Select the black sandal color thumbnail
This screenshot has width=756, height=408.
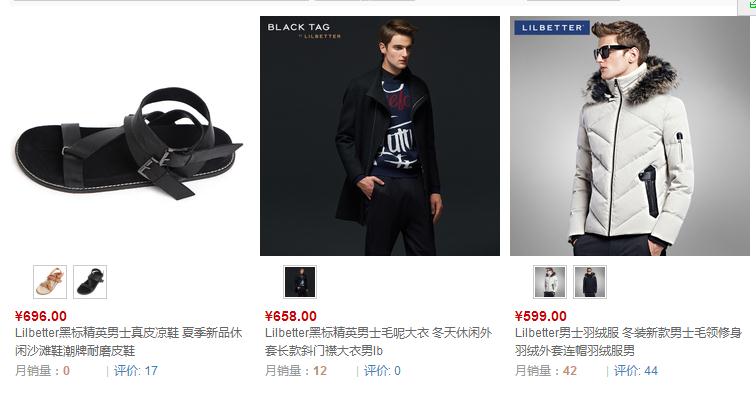tap(90, 282)
